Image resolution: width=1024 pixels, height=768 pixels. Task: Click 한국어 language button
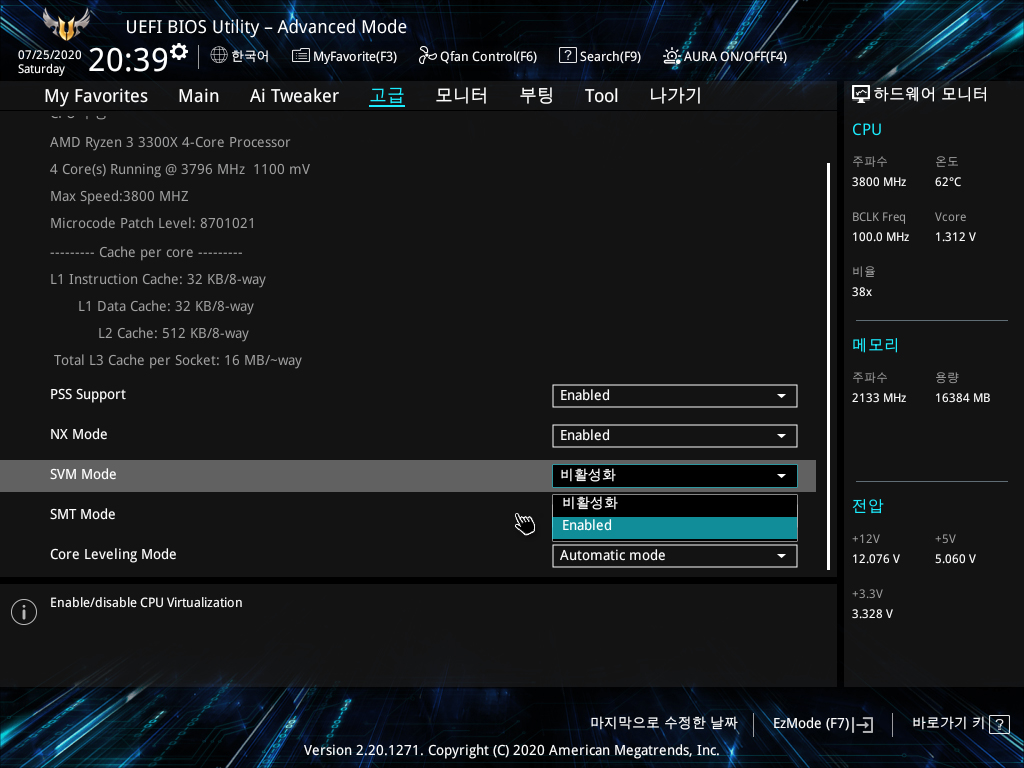point(250,56)
